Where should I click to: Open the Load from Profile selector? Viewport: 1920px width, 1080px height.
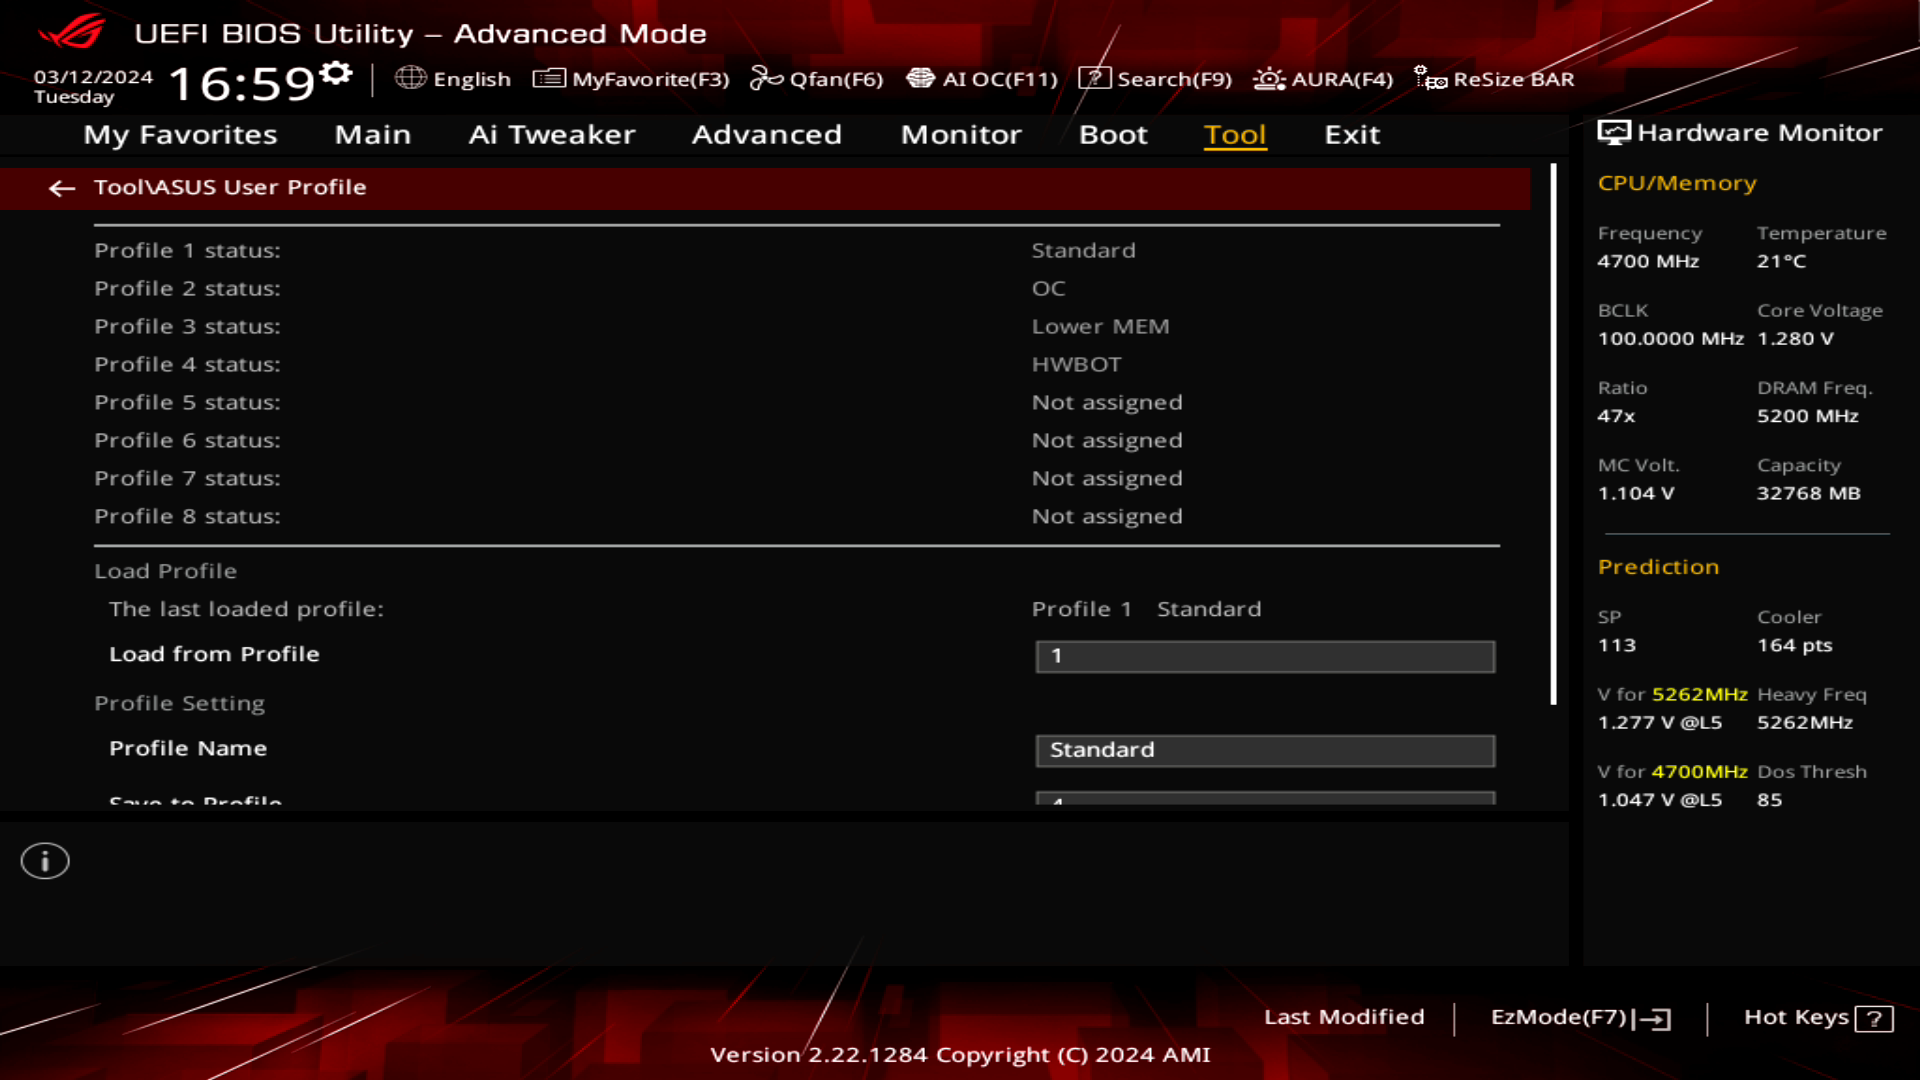tap(1265, 657)
